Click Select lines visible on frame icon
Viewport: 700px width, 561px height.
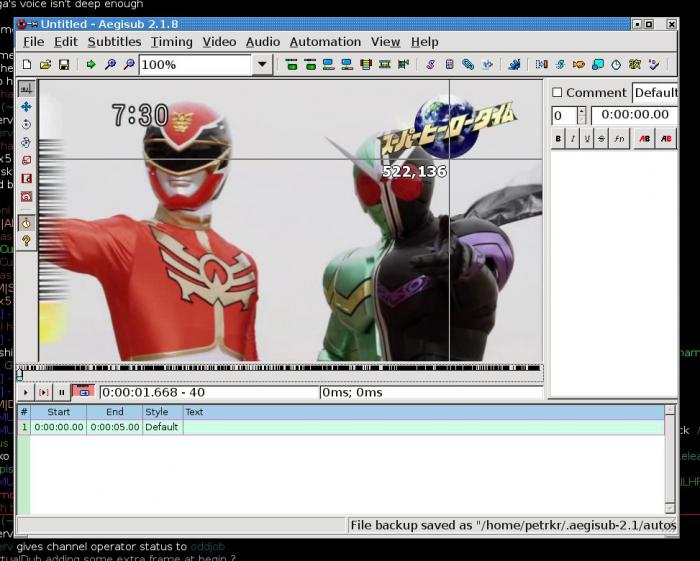(366, 65)
